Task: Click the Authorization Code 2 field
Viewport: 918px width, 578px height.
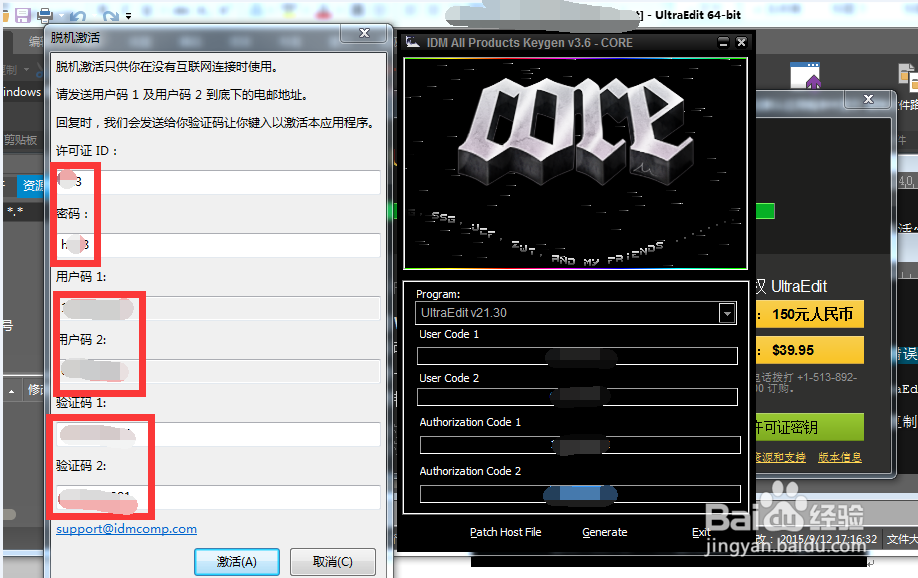Action: [x=580, y=494]
